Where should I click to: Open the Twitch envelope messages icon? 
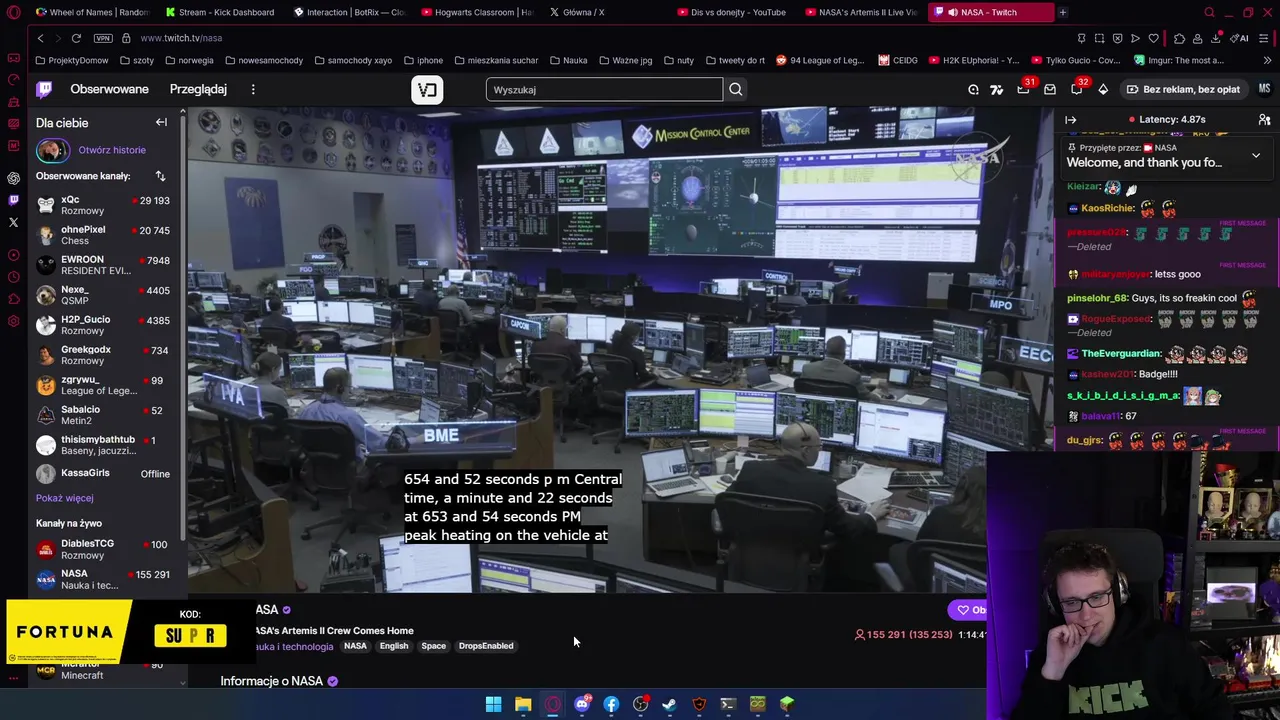coord(1050,89)
